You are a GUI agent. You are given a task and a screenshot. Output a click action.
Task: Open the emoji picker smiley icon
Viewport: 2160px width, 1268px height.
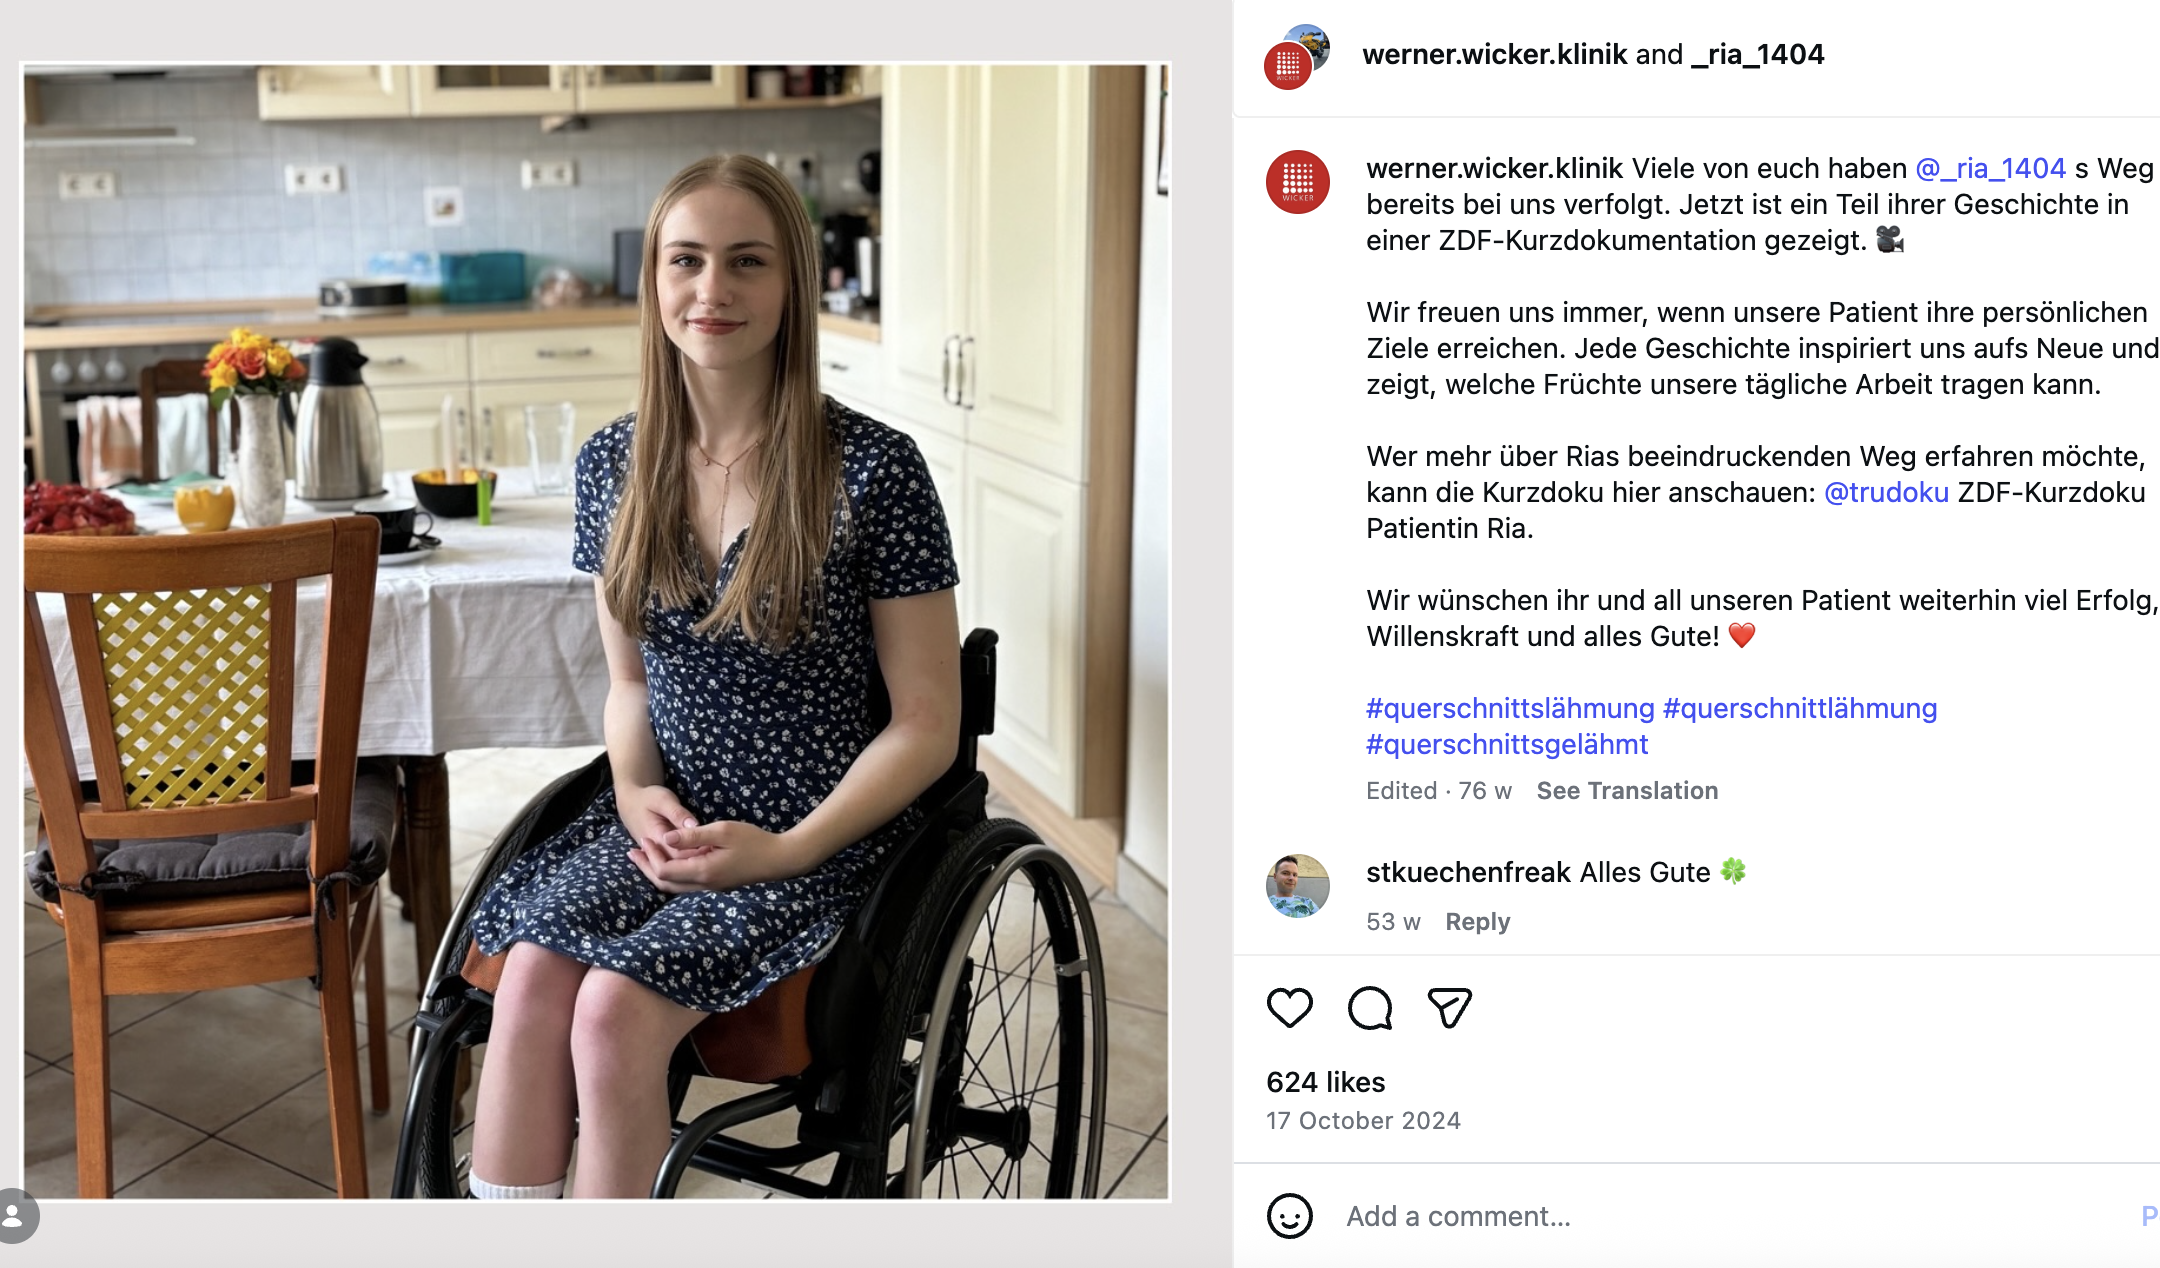click(1289, 1216)
